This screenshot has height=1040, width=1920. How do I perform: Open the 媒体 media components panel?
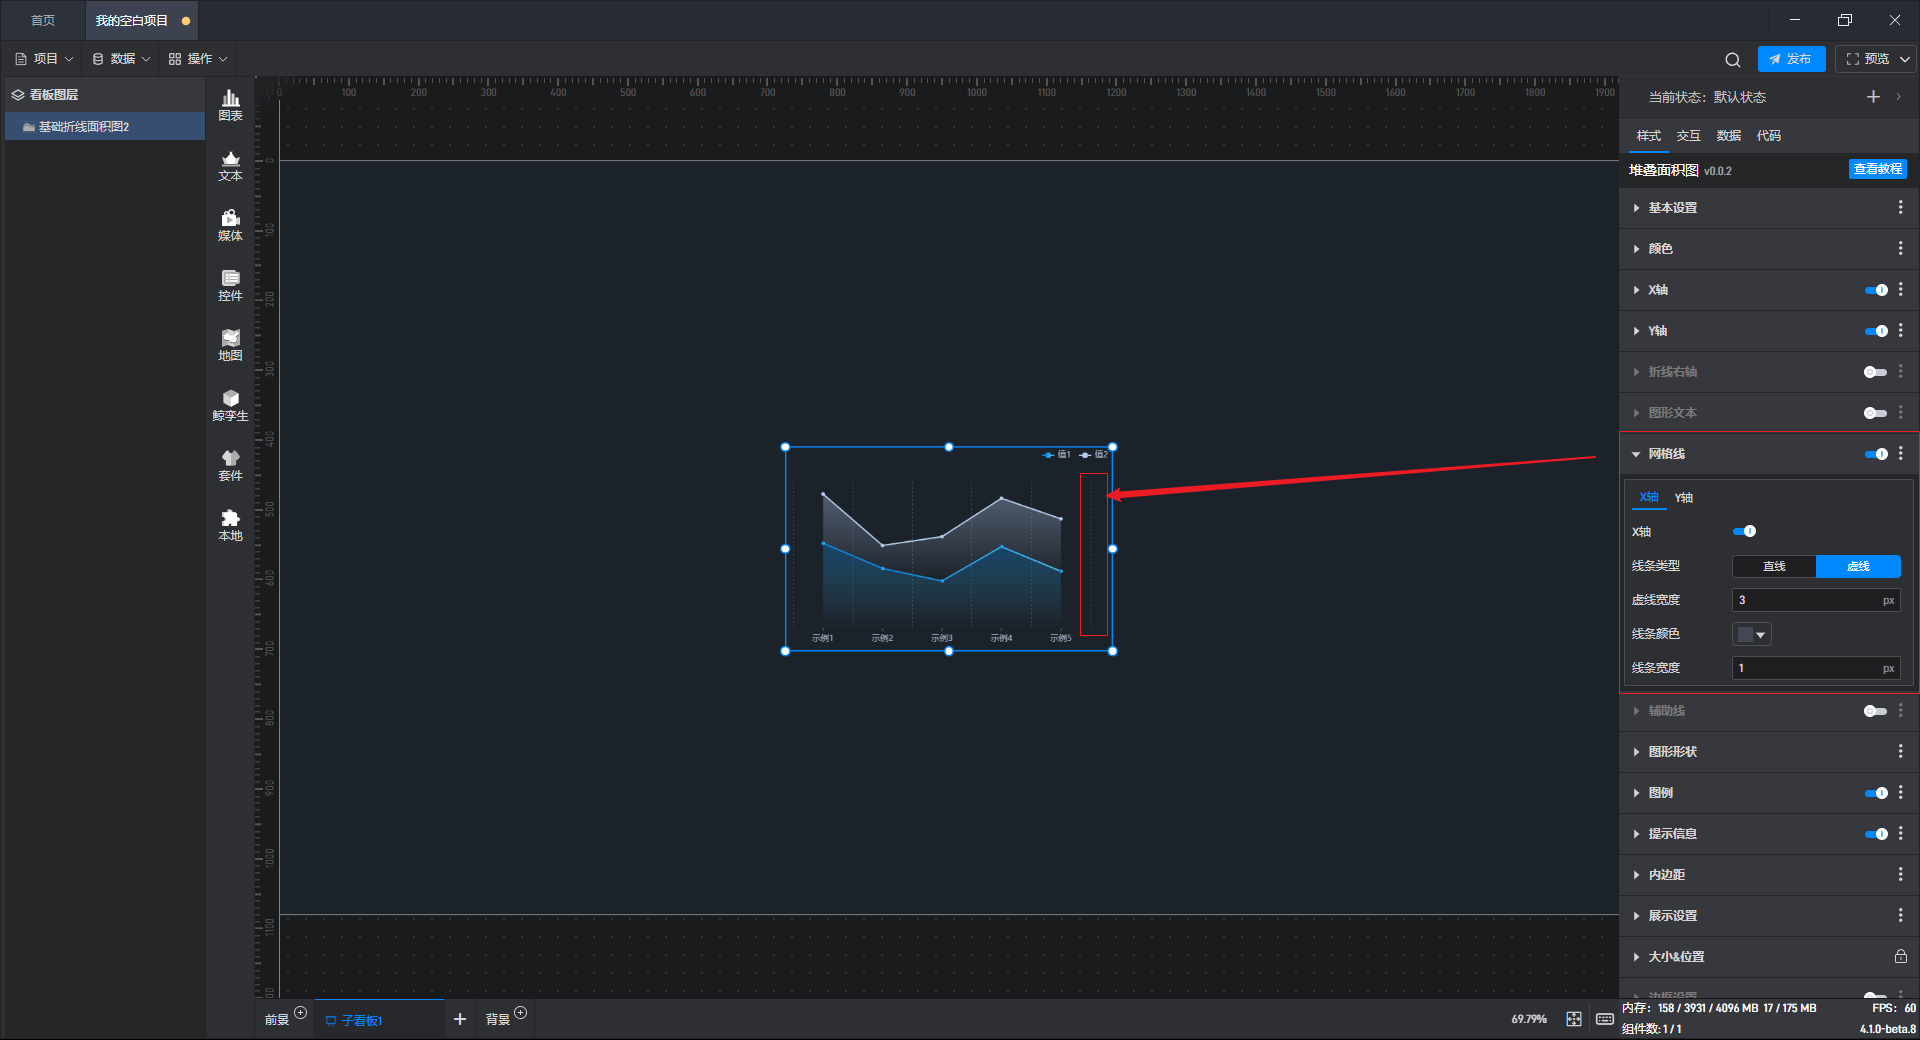point(230,225)
